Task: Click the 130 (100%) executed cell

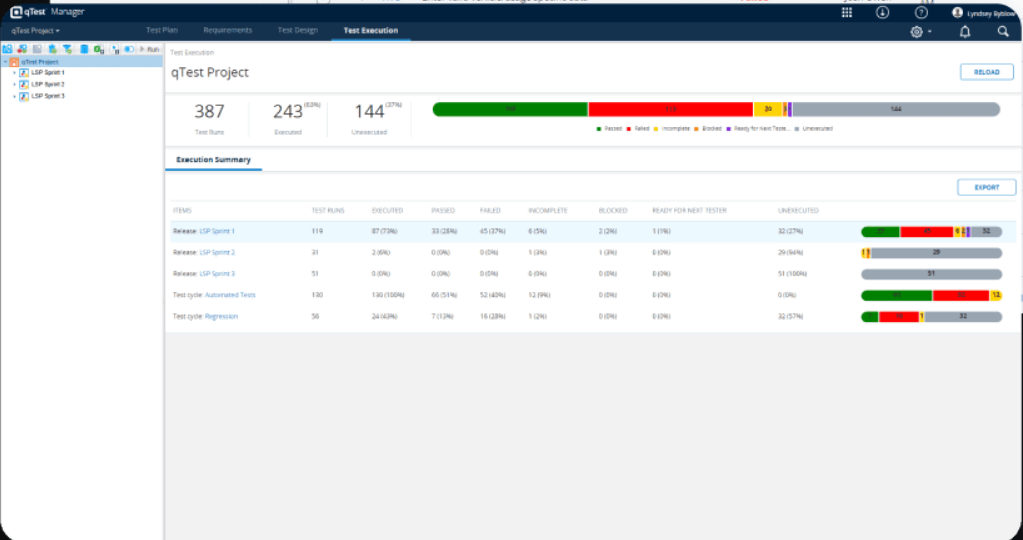Action: point(388,295)
